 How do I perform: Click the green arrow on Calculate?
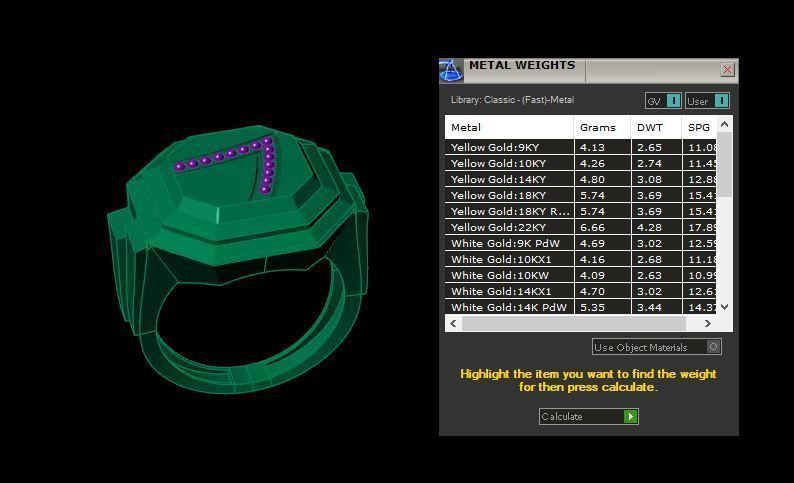coord(630,417)
